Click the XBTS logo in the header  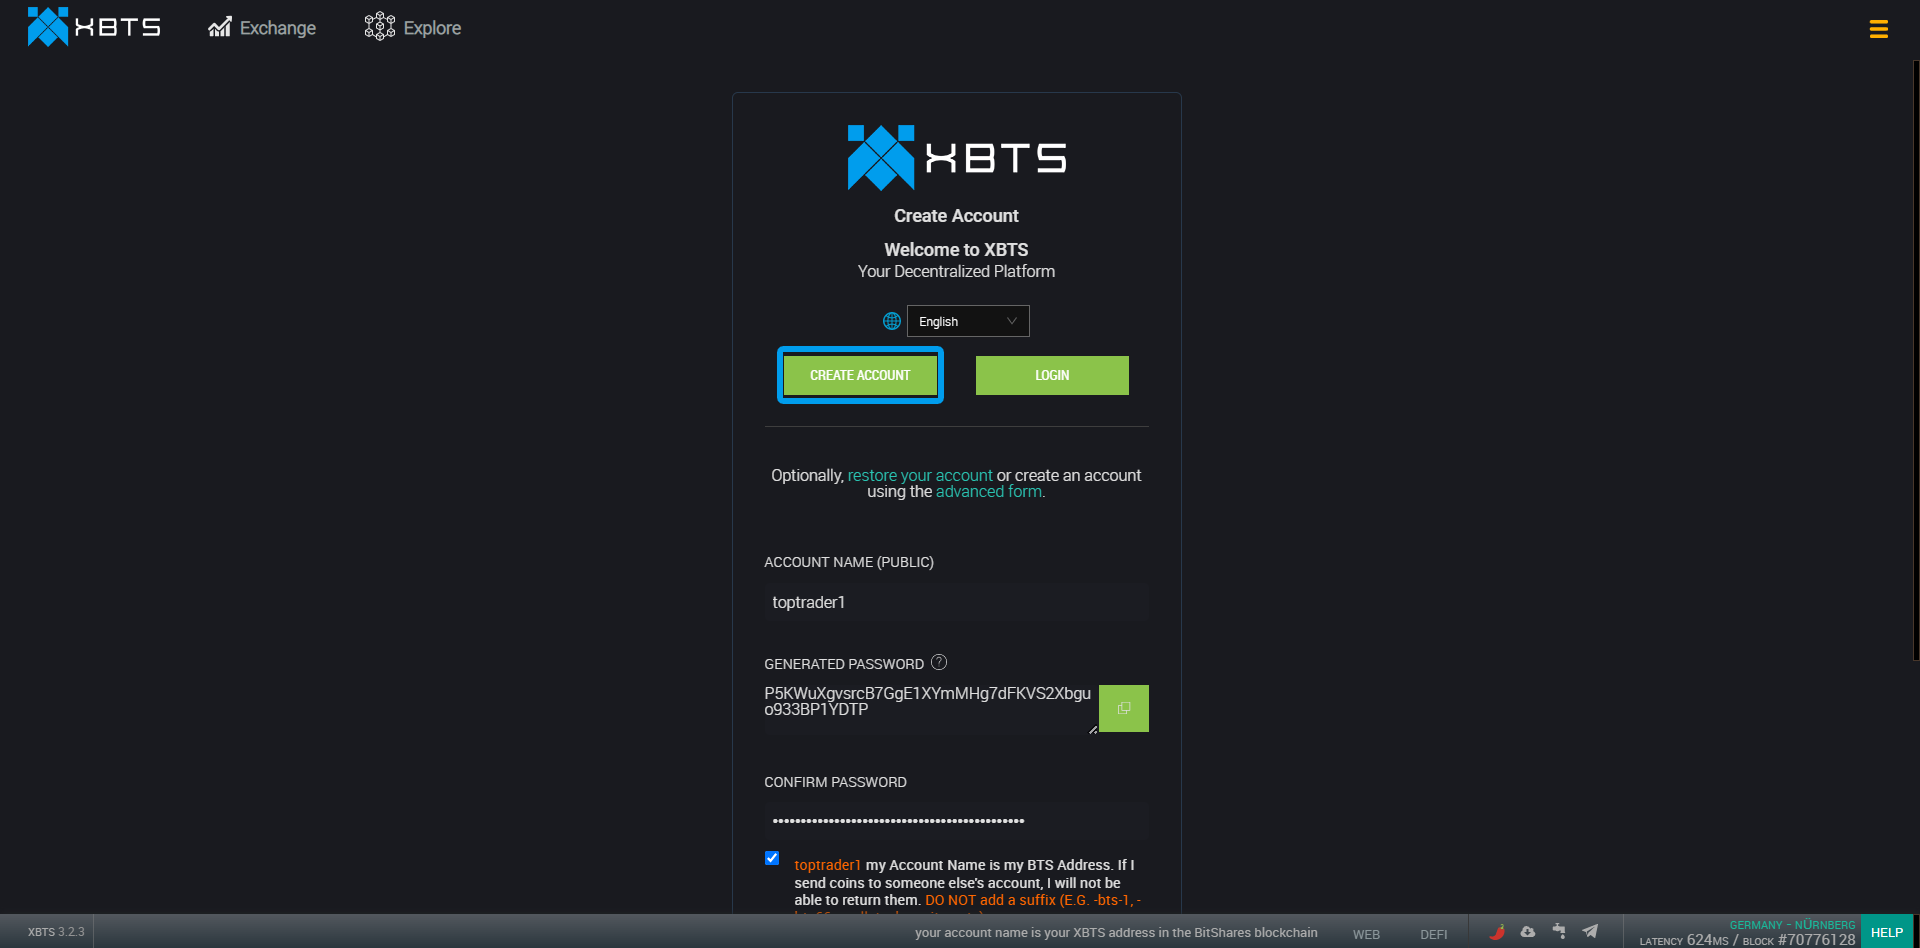94,27
